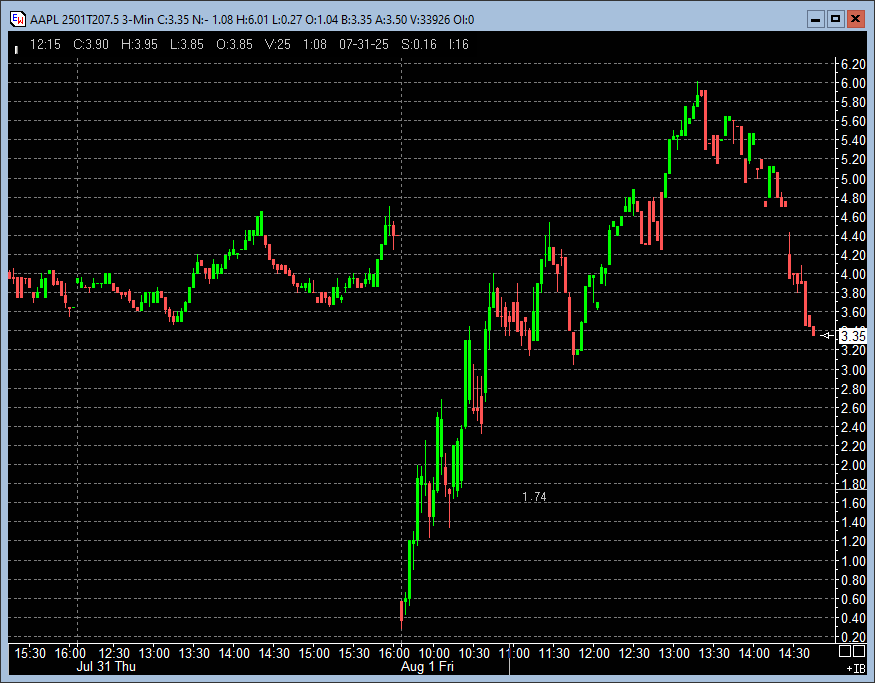Click the 5.00 price axis label
Screen dimensions: 875x683
click(853, 179)
